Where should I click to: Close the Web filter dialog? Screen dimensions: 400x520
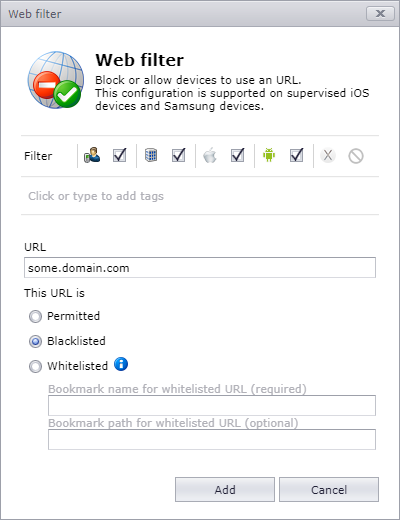pos(380,14)
